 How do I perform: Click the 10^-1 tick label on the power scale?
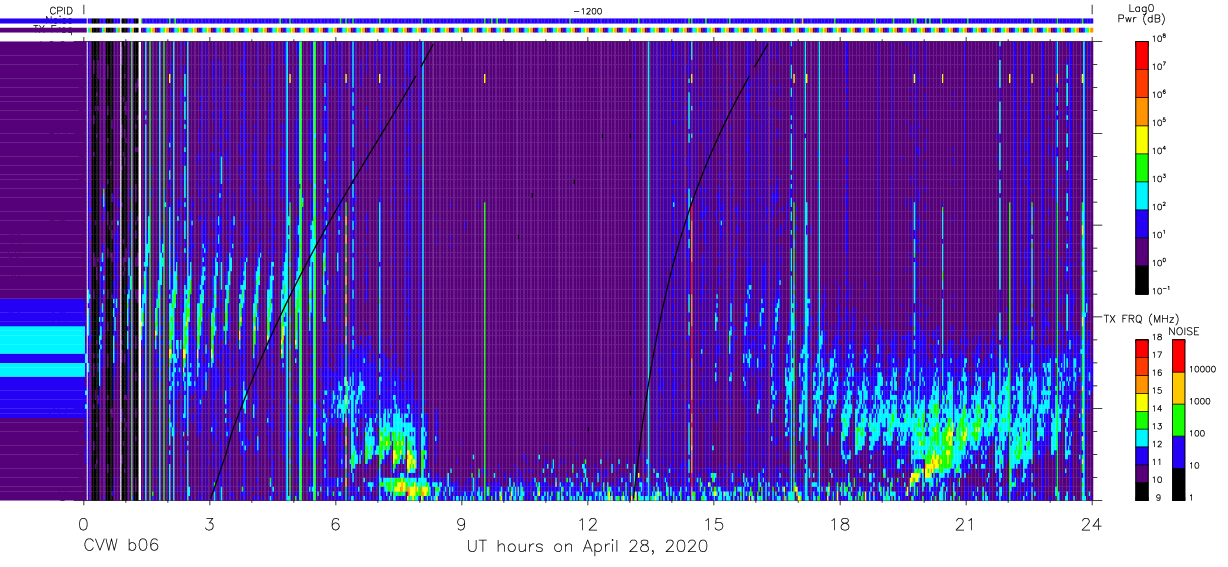click(x=1160, y=290)
